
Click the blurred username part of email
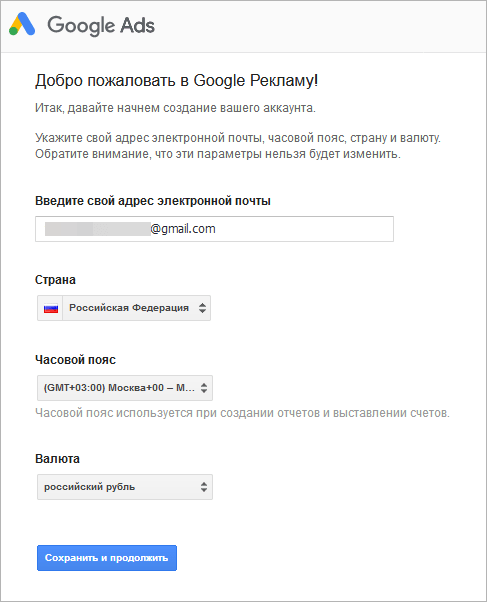coord(98,229)
